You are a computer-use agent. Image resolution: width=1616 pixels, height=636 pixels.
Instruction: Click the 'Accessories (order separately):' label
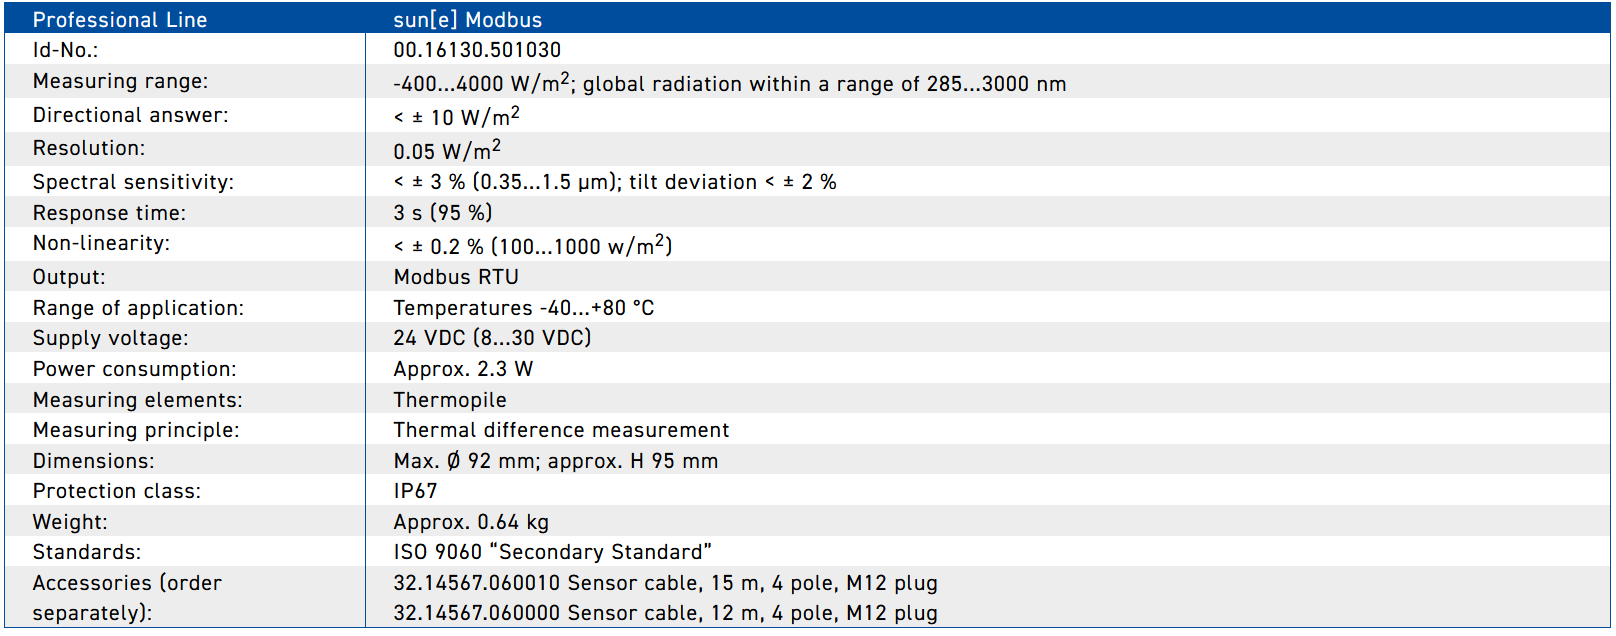128,598
